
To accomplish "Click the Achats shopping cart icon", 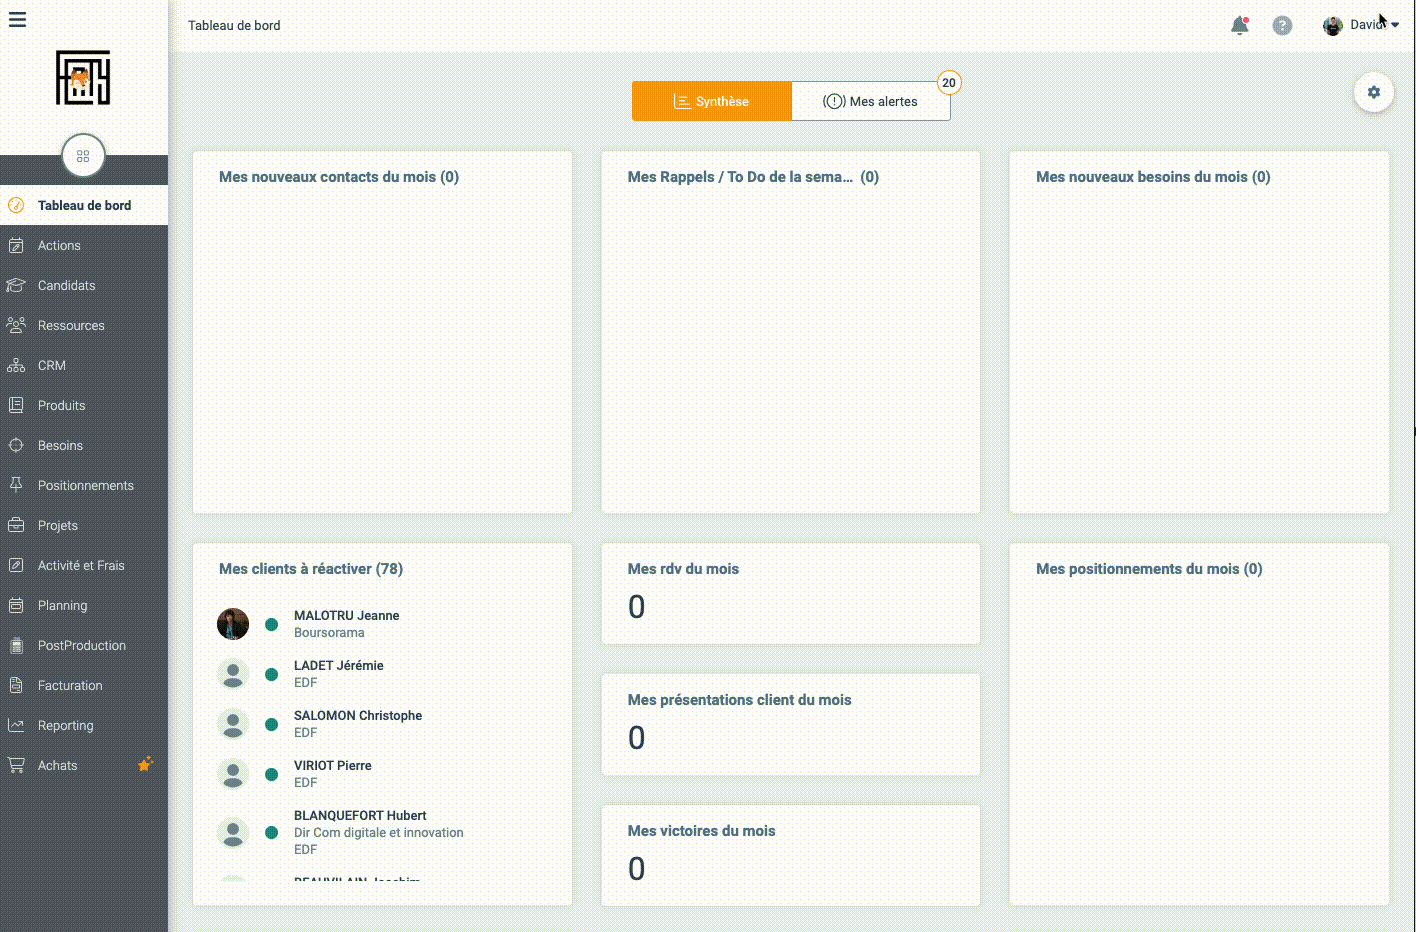I will tap(16, 765).
